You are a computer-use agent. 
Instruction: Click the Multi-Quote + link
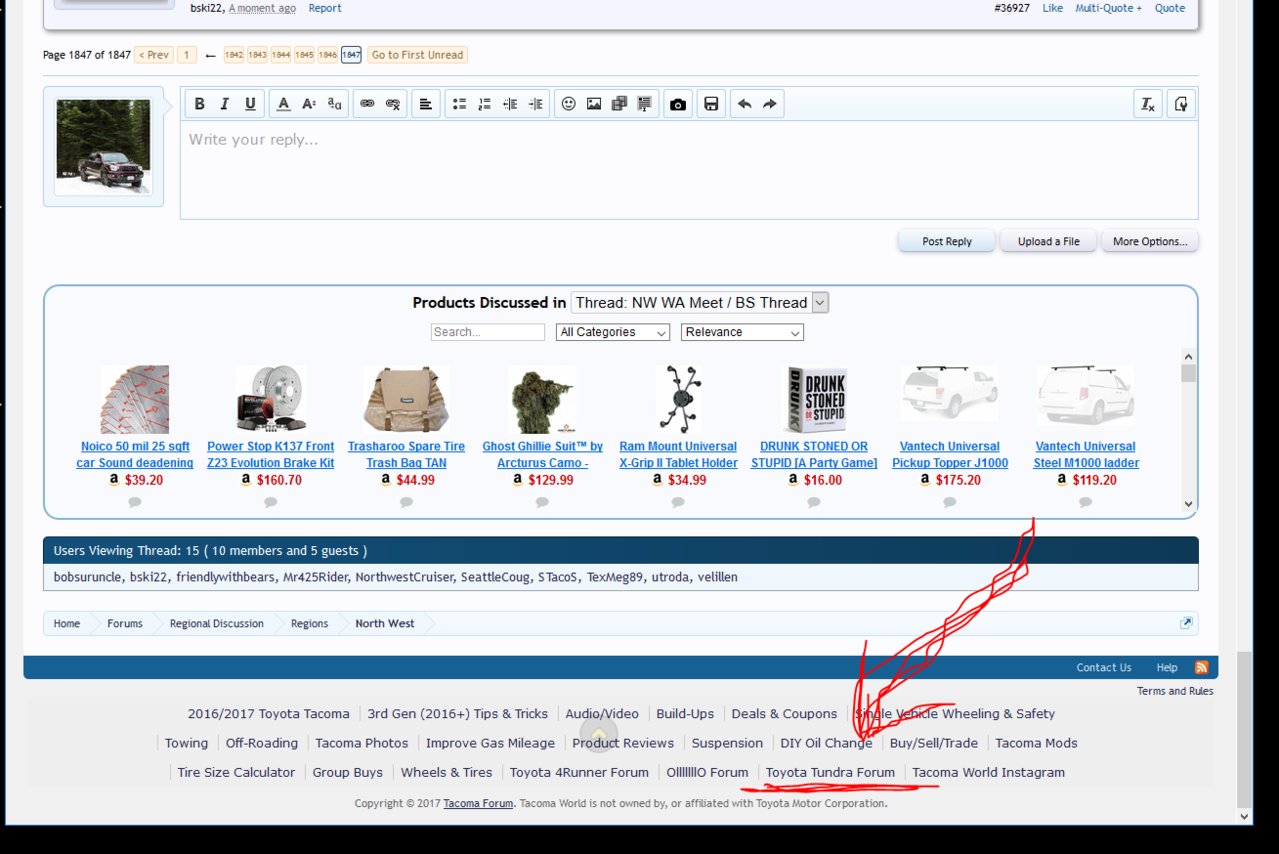click(x=1108, y=8)
